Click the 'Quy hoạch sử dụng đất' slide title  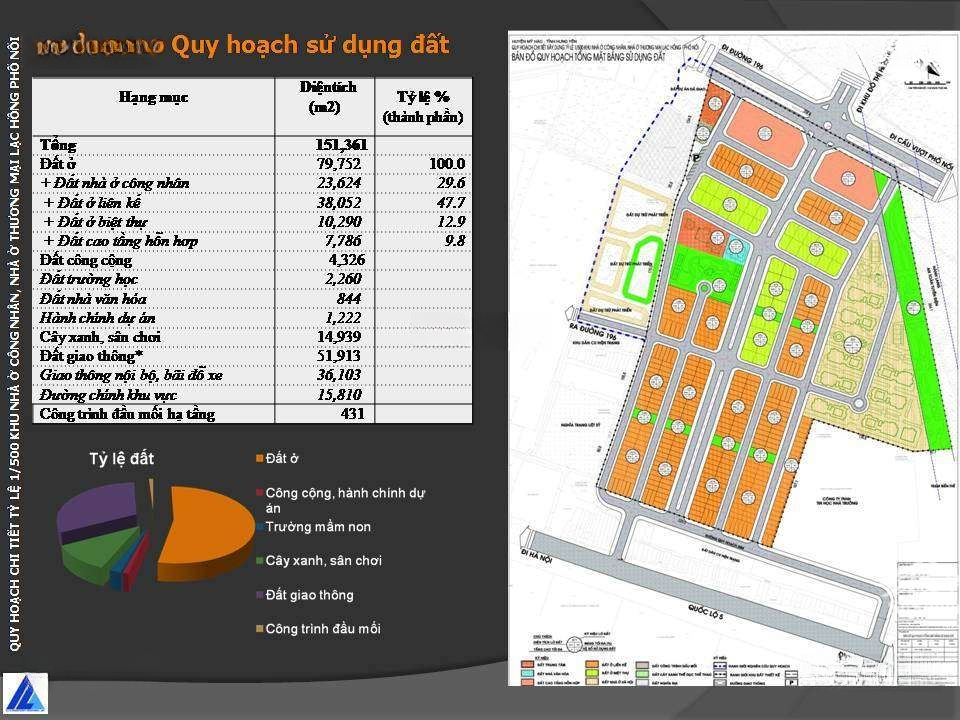310,45
